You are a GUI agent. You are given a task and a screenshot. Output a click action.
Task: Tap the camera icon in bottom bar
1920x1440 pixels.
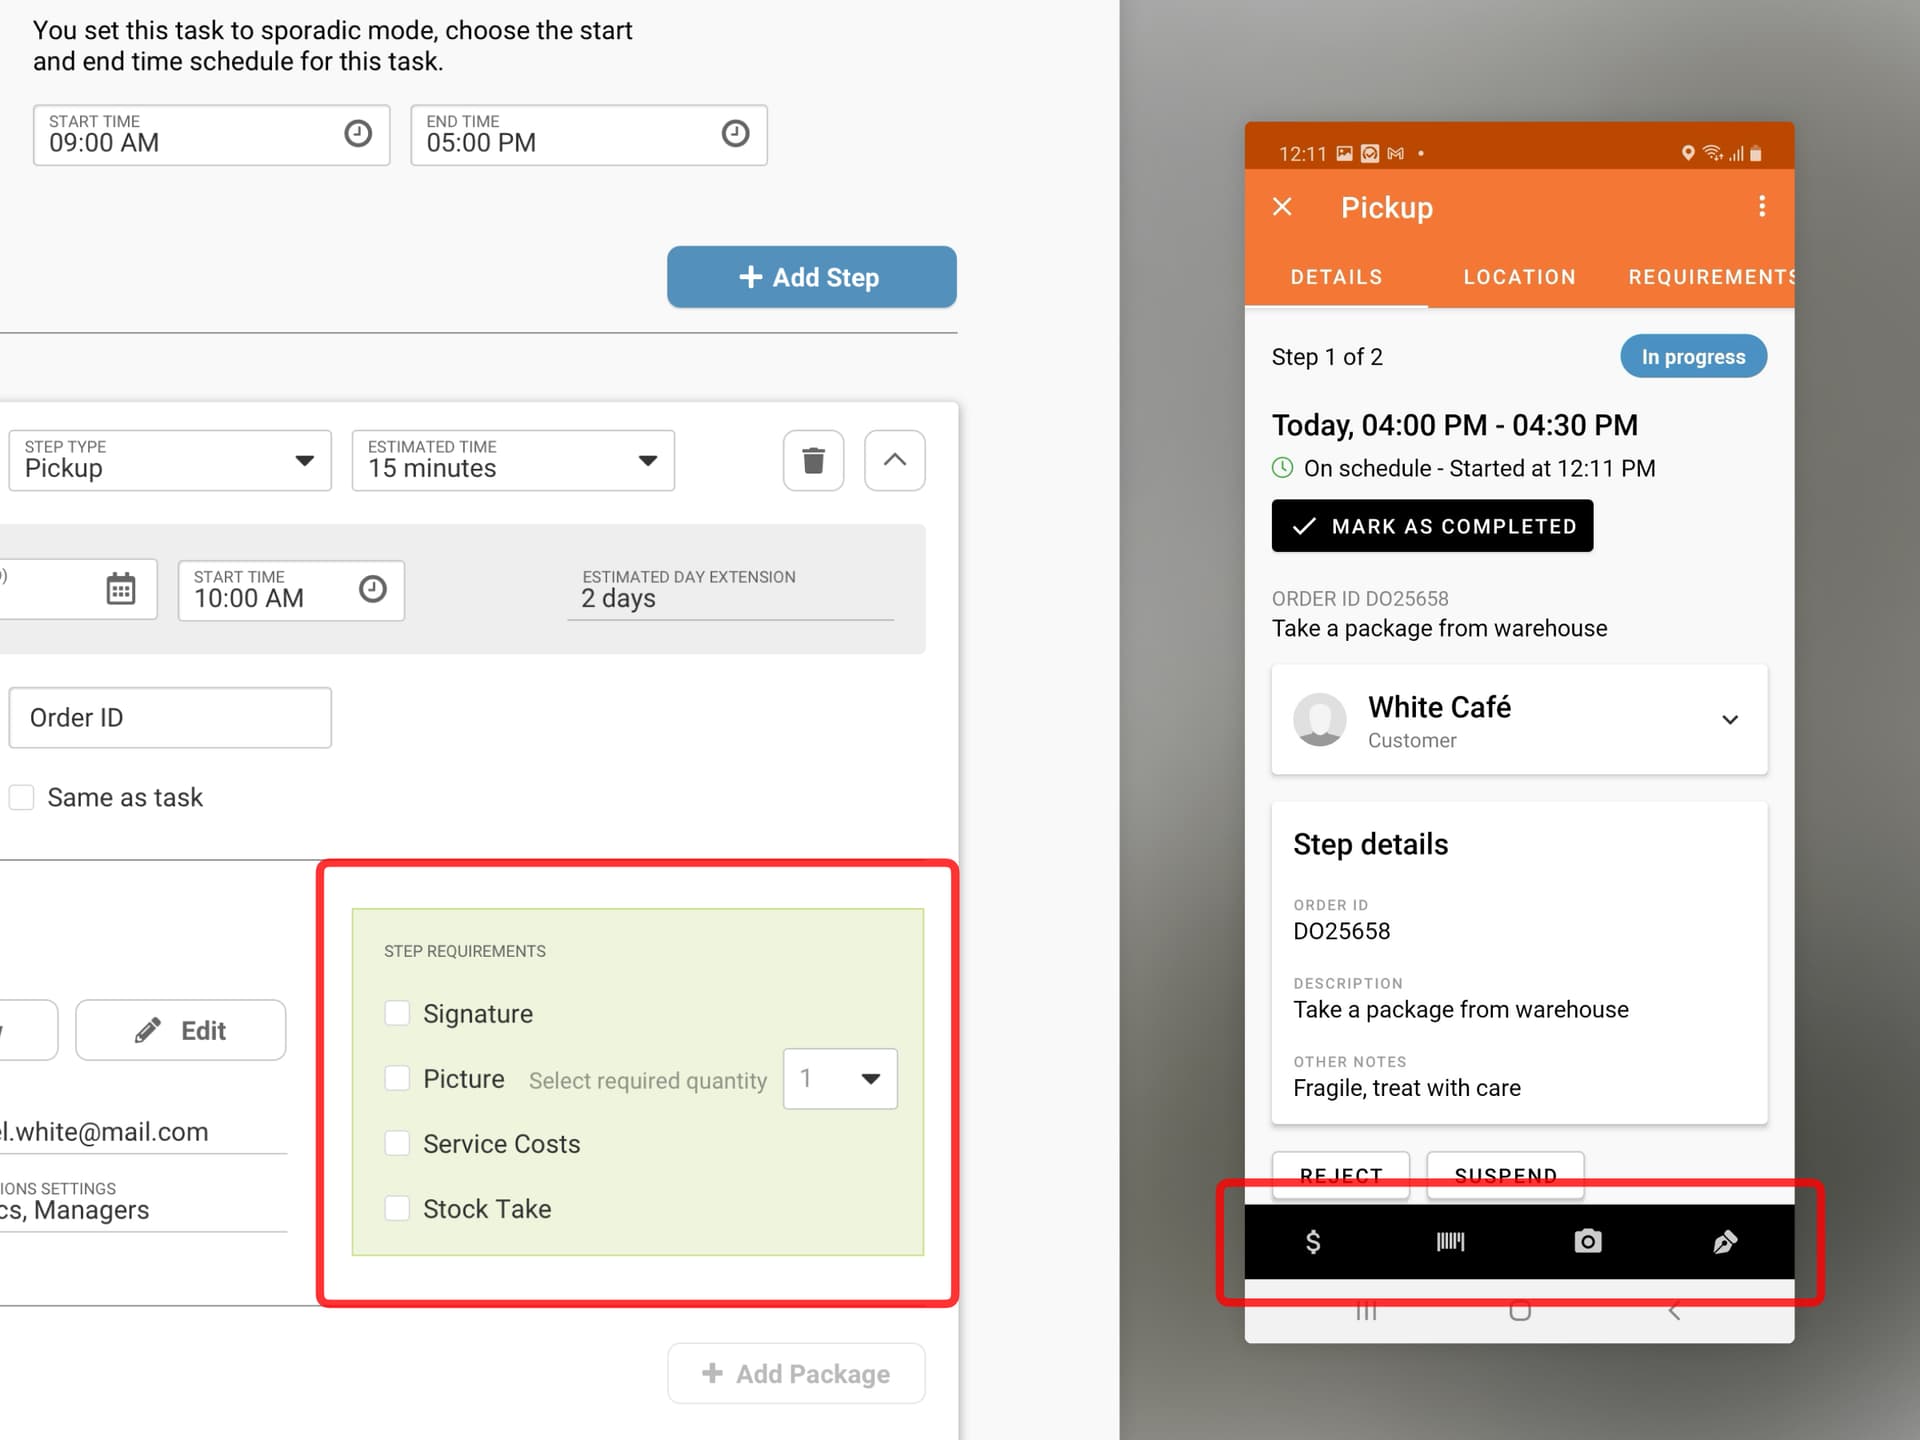tap(1587, 1240)
